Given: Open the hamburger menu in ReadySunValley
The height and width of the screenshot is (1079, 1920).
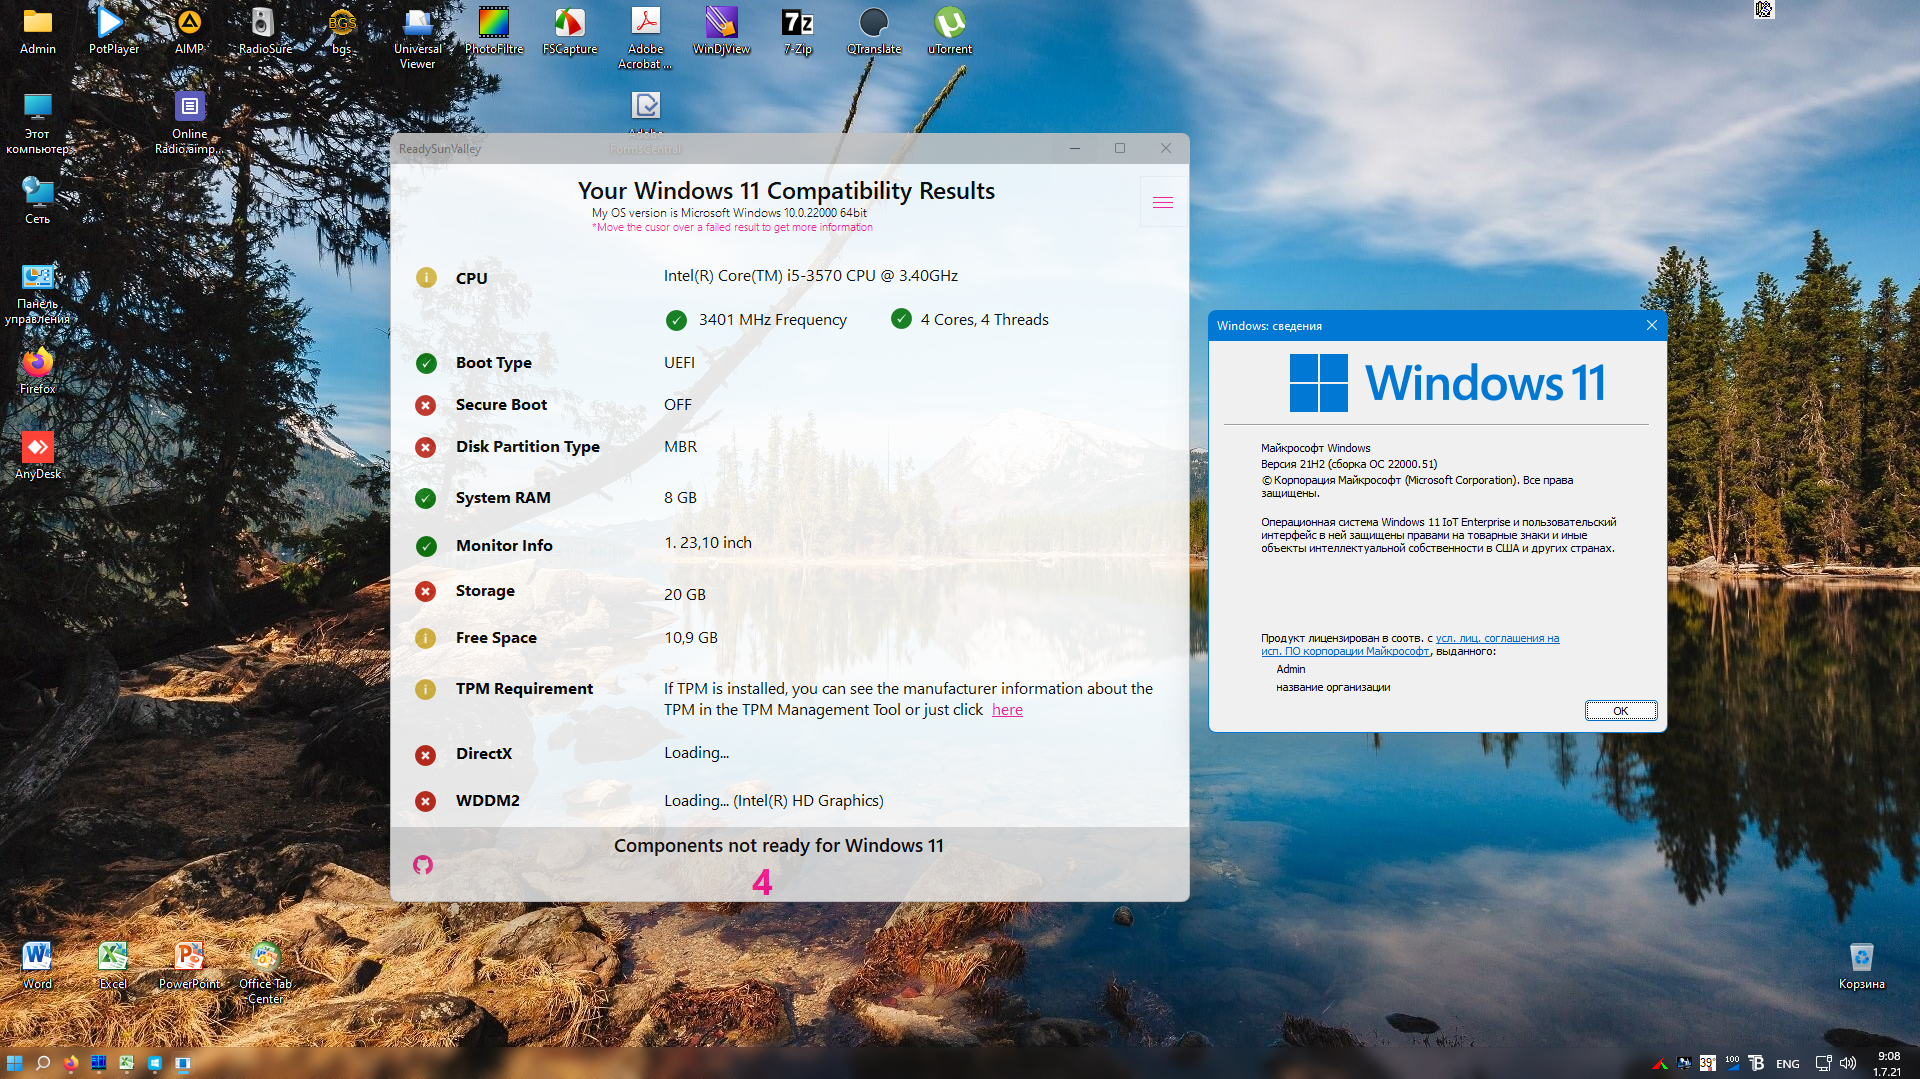Looking at the screenshot, I should 1163,203.
